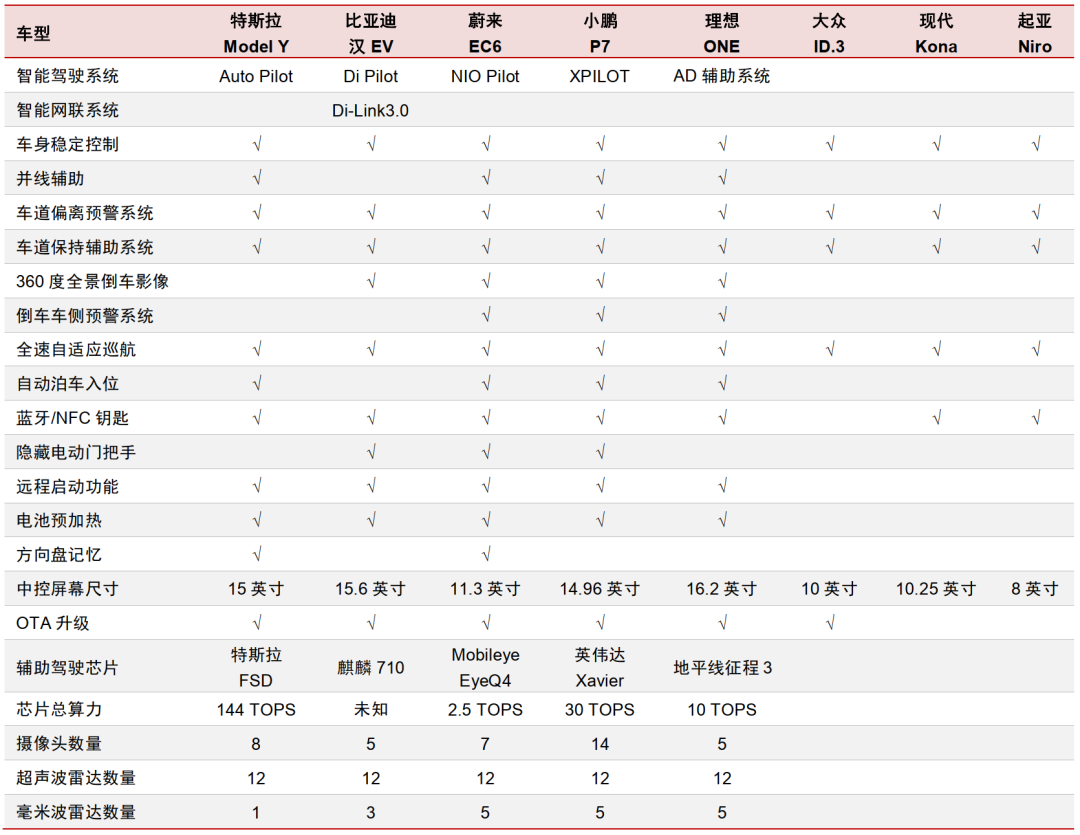This screenshot has width=1080, height=835.
Task: Click the 14.96 英寸 screen size cell
Action: pyautogui.click(x=600, y=589)
